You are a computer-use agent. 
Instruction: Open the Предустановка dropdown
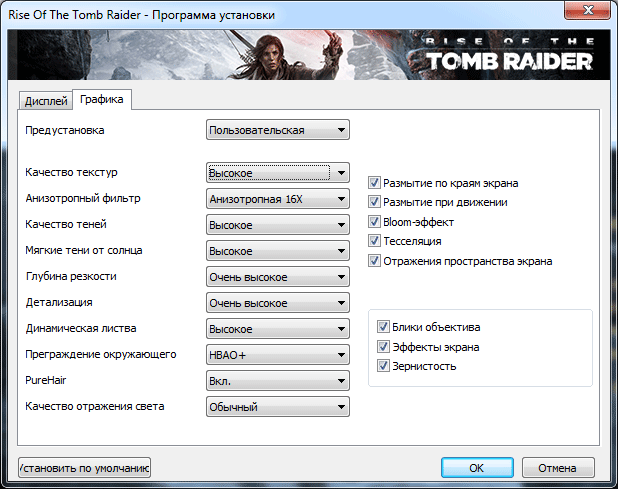(277, 130)
